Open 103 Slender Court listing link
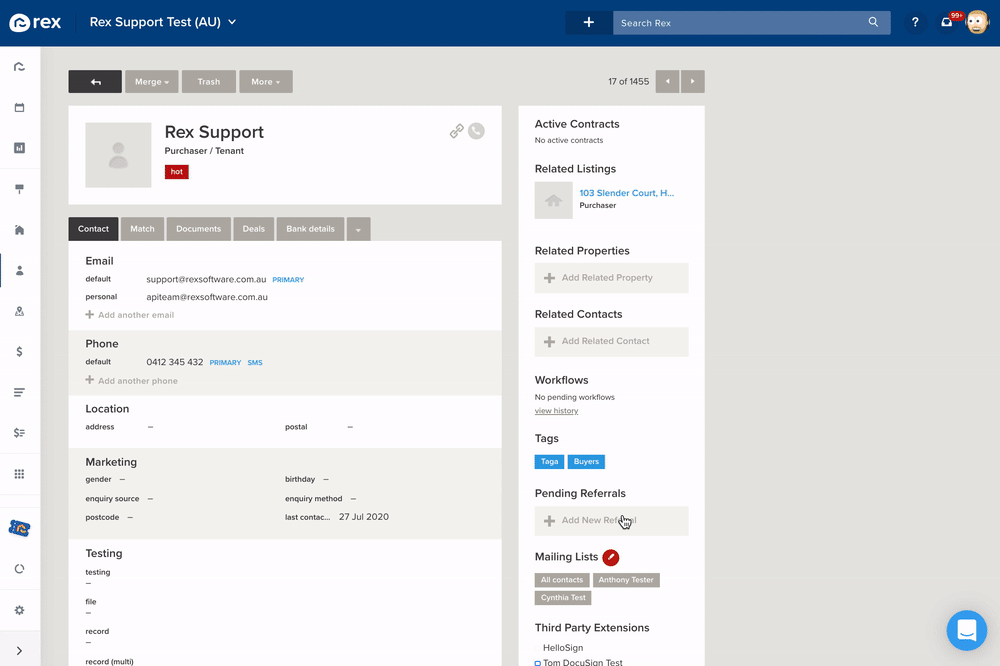The image size is (1000, 666). point(626,193)
